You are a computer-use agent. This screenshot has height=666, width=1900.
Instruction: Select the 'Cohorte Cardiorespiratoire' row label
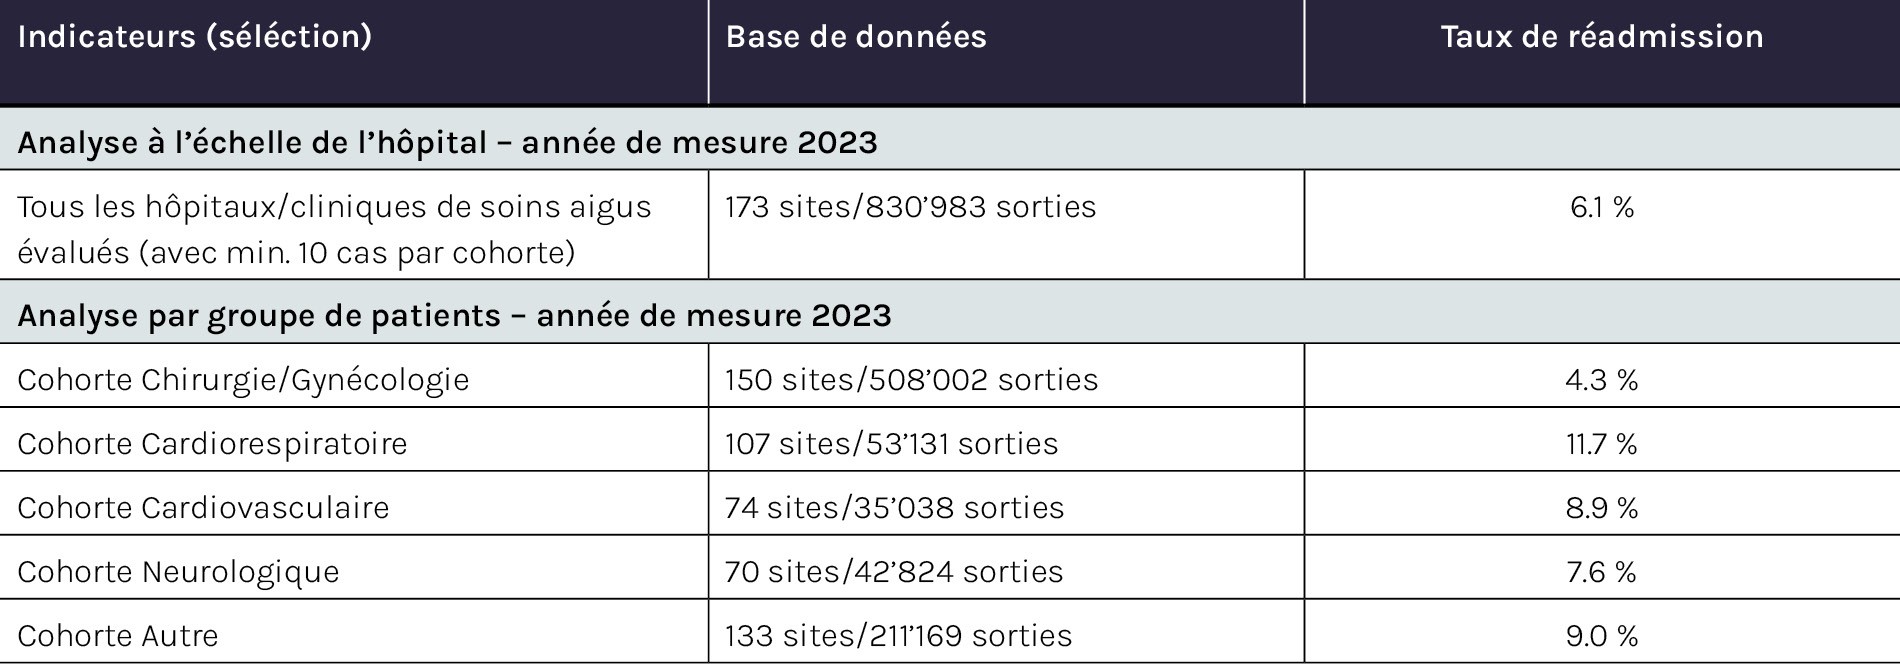coord(212,444)
